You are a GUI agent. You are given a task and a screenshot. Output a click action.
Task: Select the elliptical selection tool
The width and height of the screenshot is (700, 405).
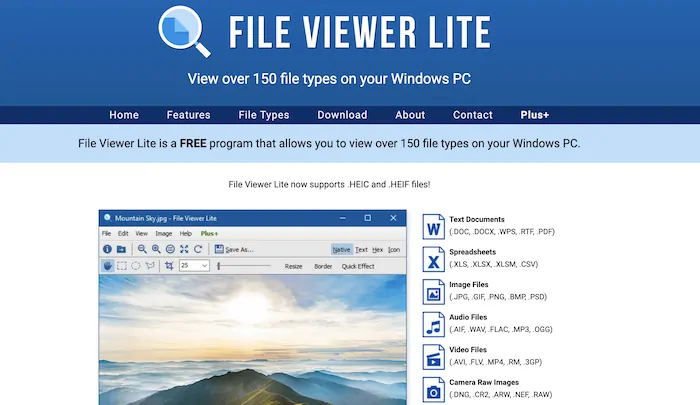coord(136,266)
